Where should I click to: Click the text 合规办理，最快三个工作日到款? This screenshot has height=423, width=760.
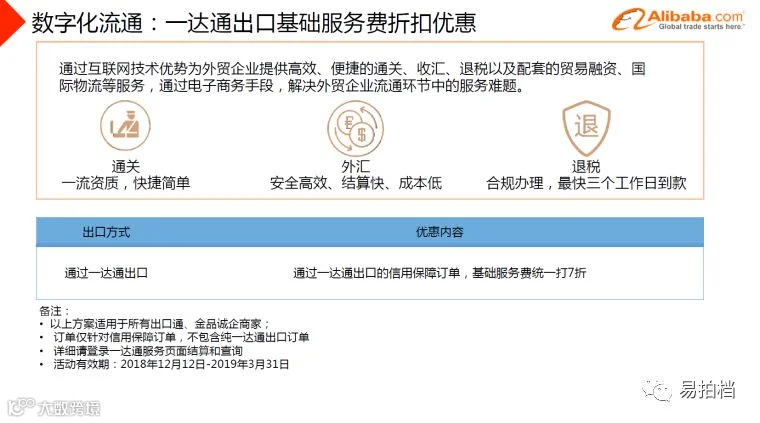coord(586,183)
